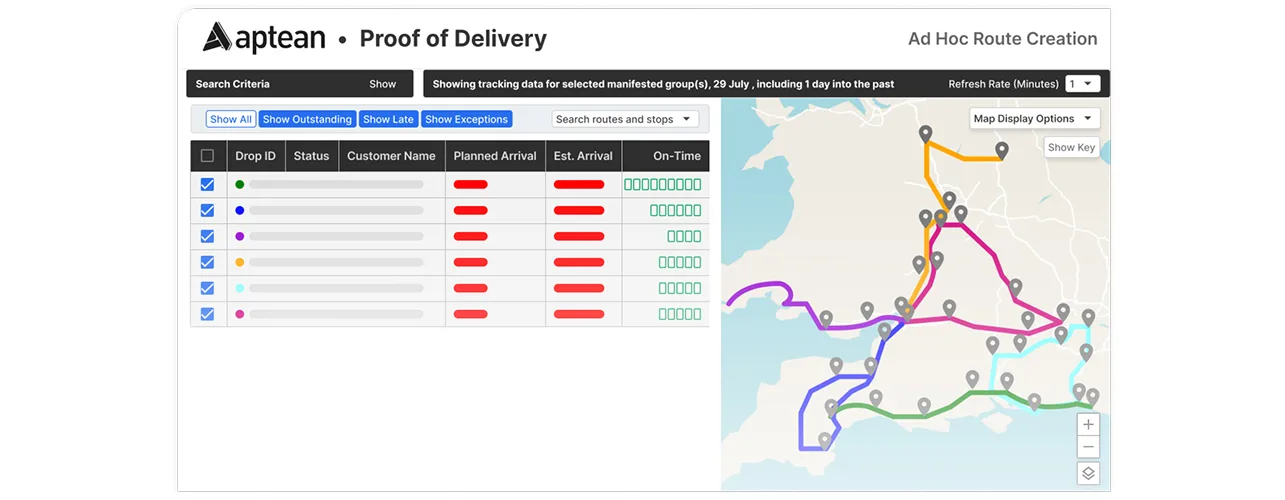Sort by Est. Arrival column header
1285x500 pixels.
(583, 156)
